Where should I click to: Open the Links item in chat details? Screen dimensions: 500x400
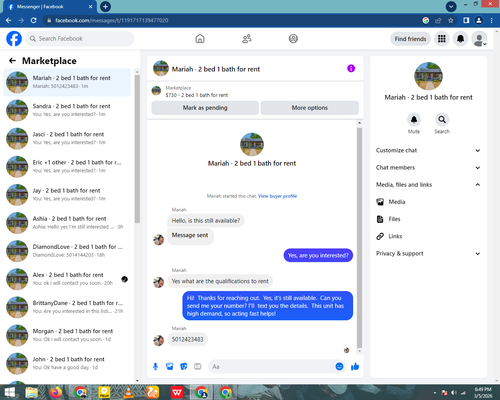[428, 236]
